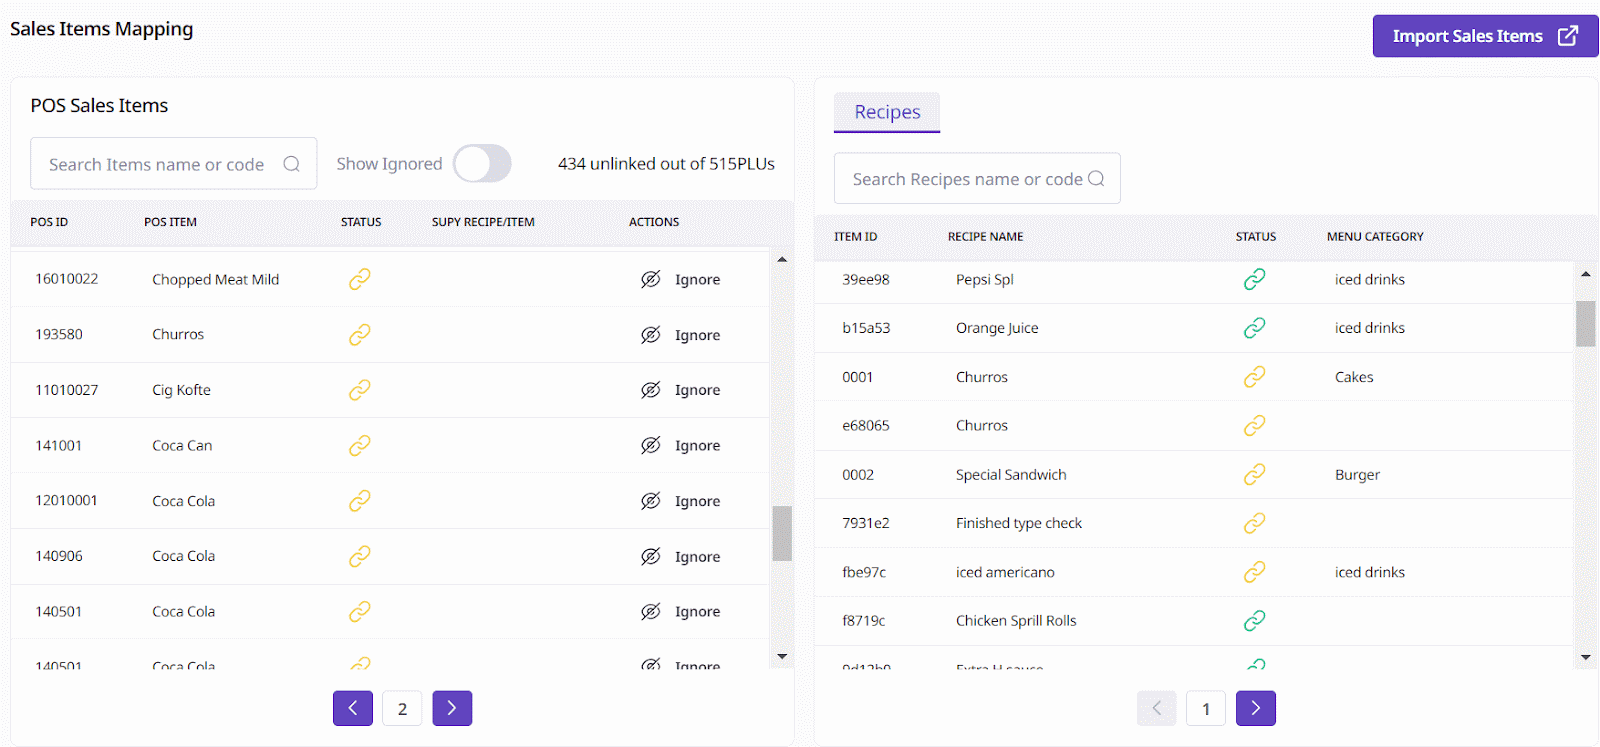Ignore the Coca Can POS item
The image size is (1600, 747).
pos(681,446)
